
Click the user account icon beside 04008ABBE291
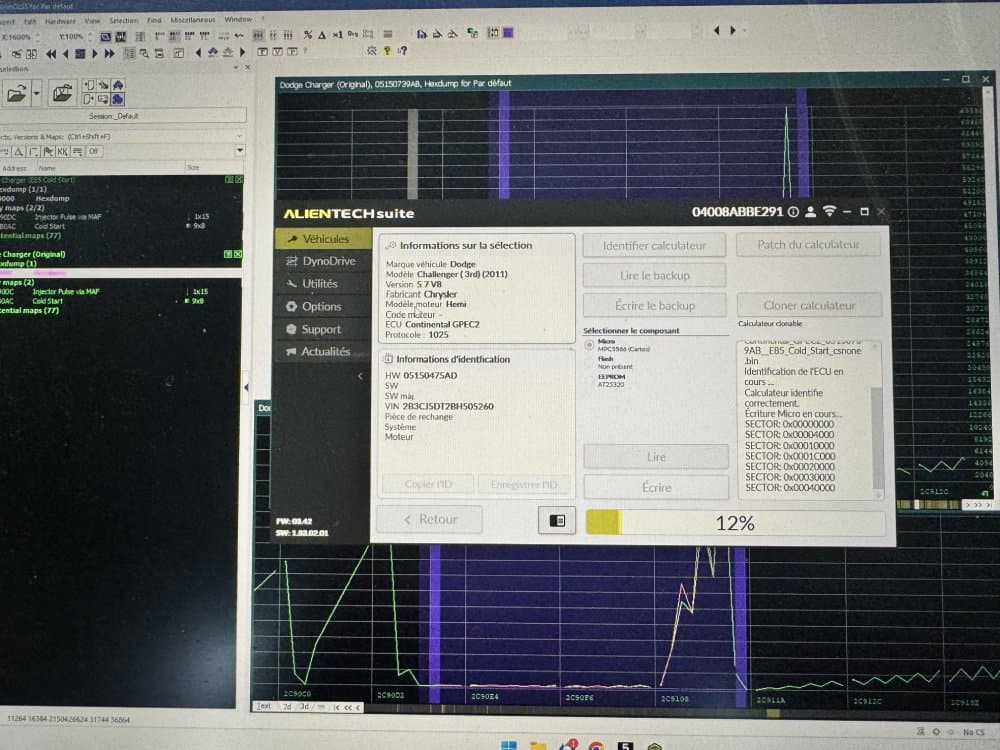click(x=810, y=212)
